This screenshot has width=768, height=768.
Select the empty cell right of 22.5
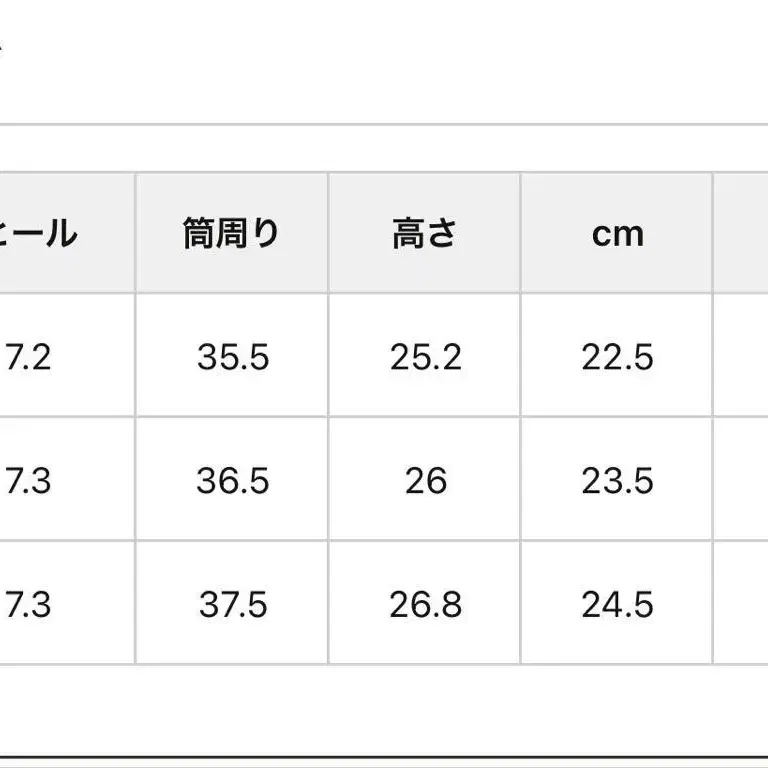[x=741, y=357]
